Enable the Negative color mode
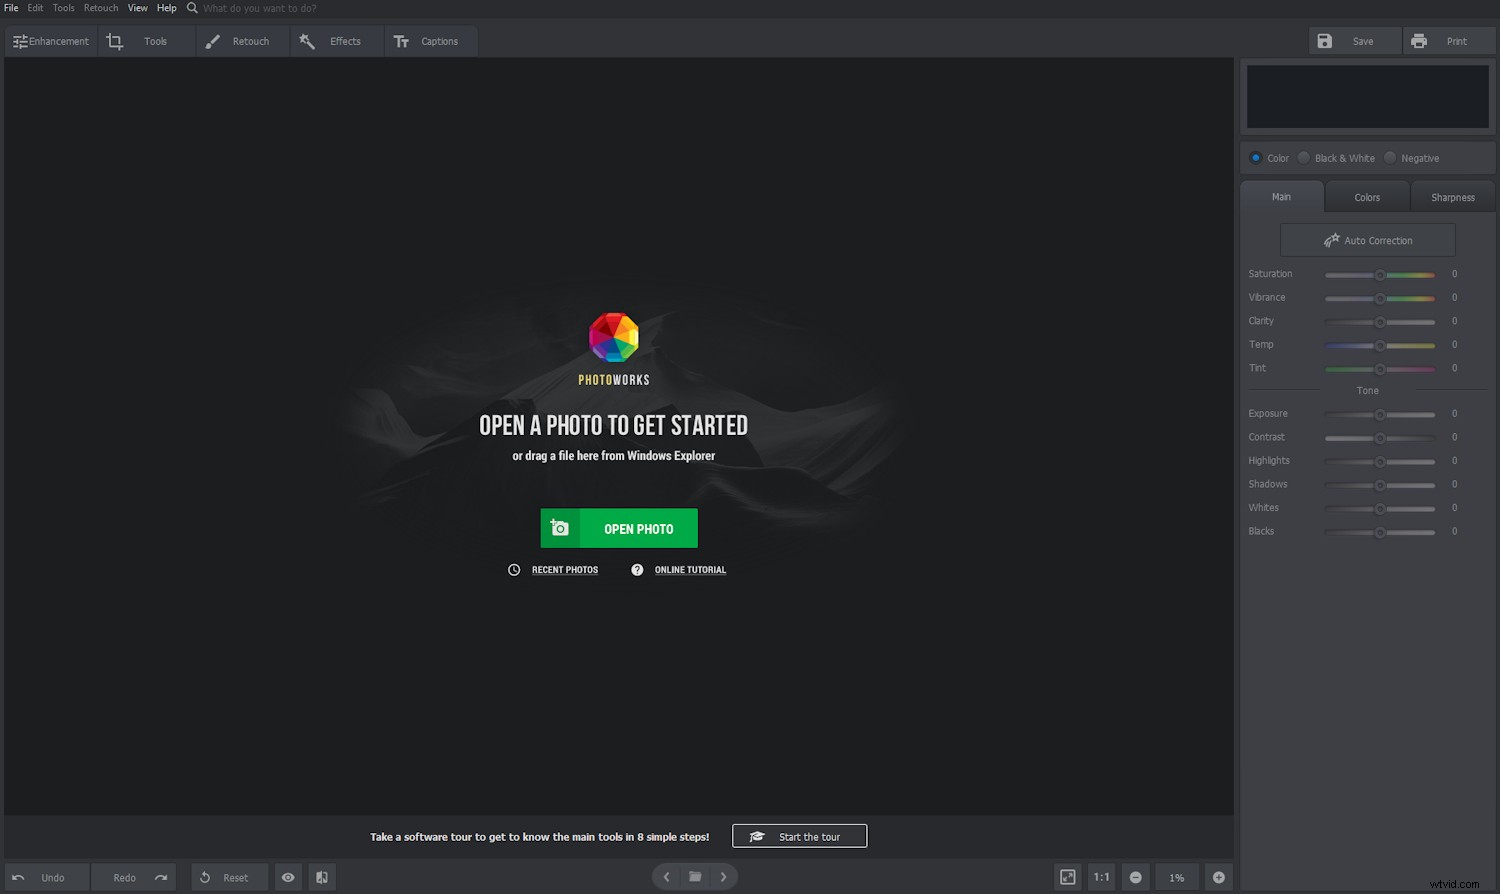Image resolution: width=1500 pixels, height=894 pixels. (1390, 157)
